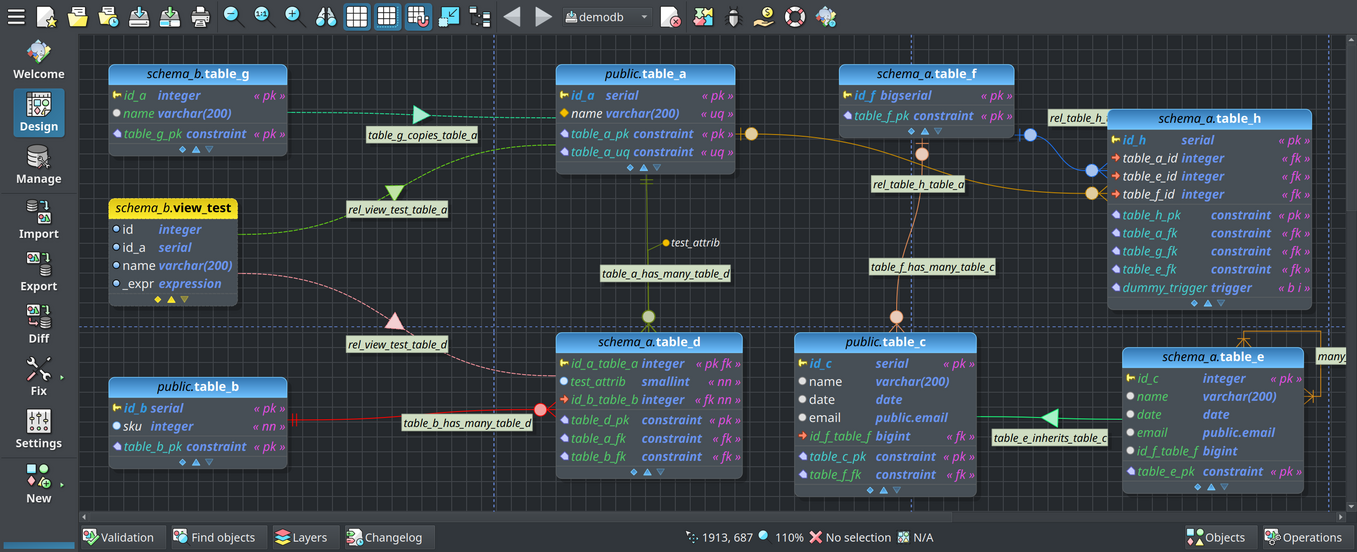Open a model file from folder
The image size is (1357, 552).
[78, 17]
